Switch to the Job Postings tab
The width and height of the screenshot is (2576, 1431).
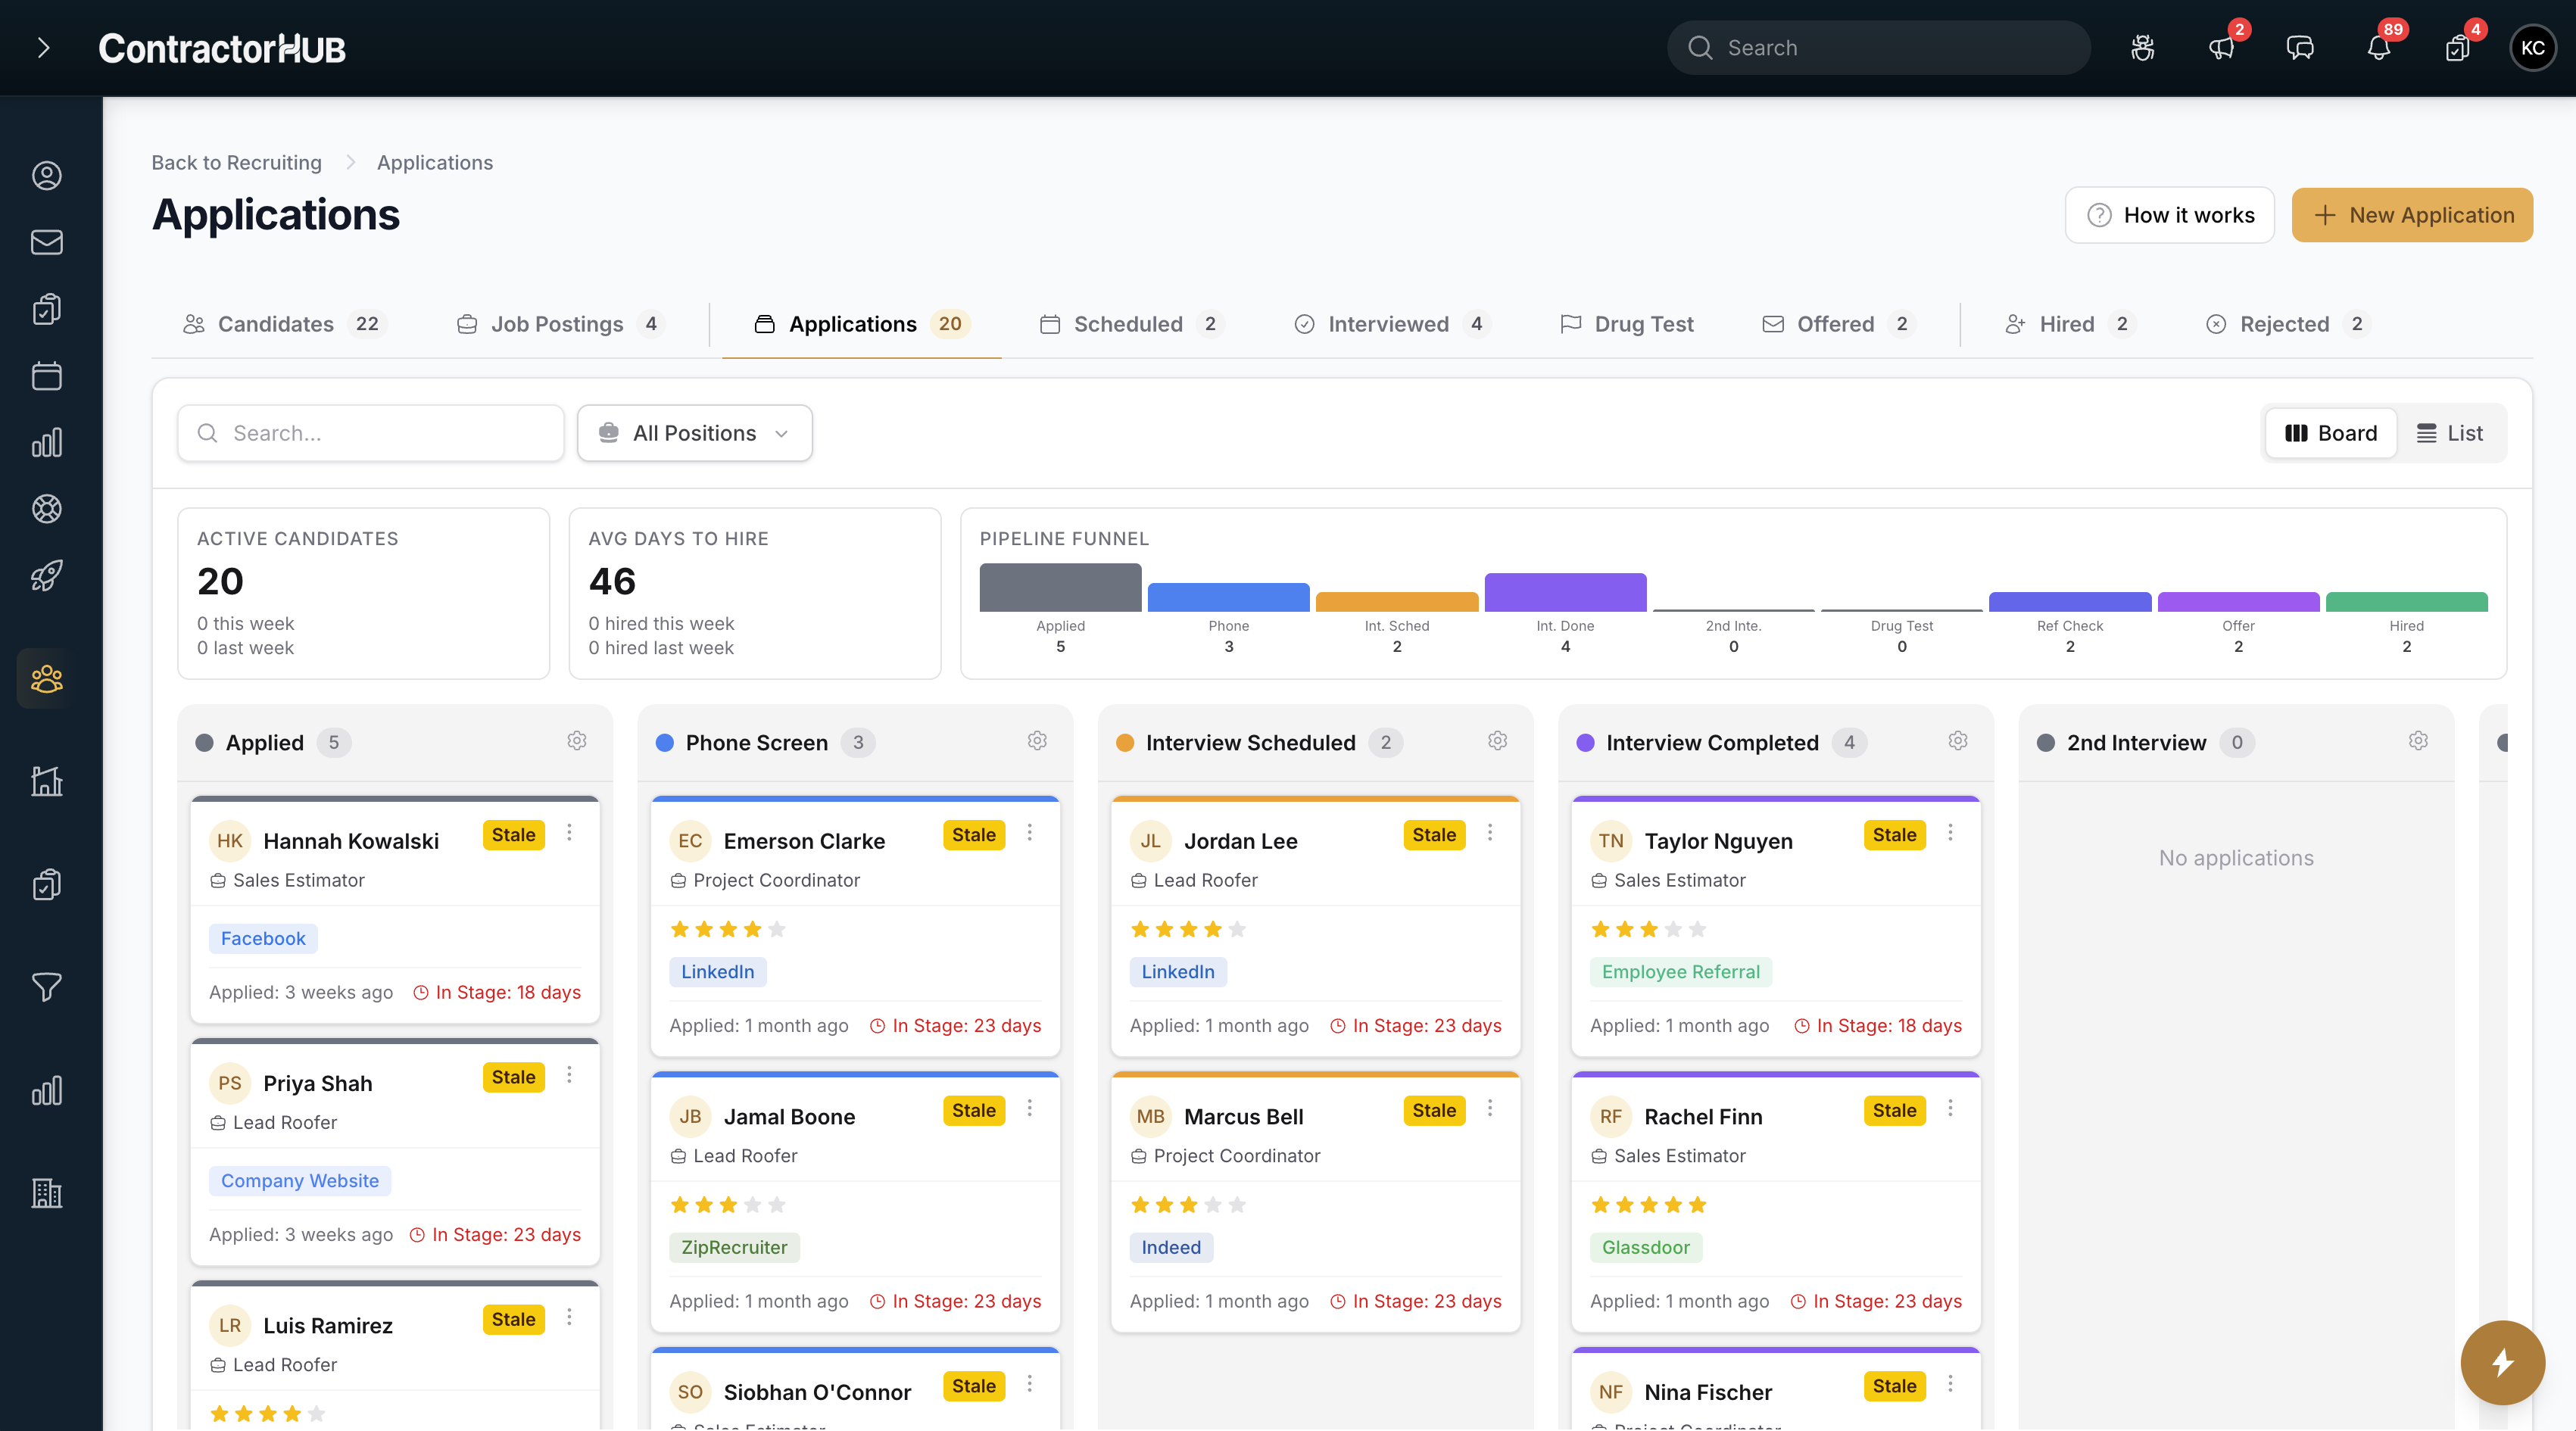(561, 324)
